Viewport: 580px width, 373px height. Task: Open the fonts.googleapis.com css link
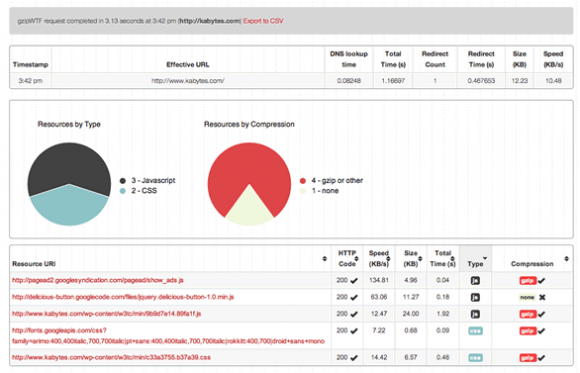(168, 336)
